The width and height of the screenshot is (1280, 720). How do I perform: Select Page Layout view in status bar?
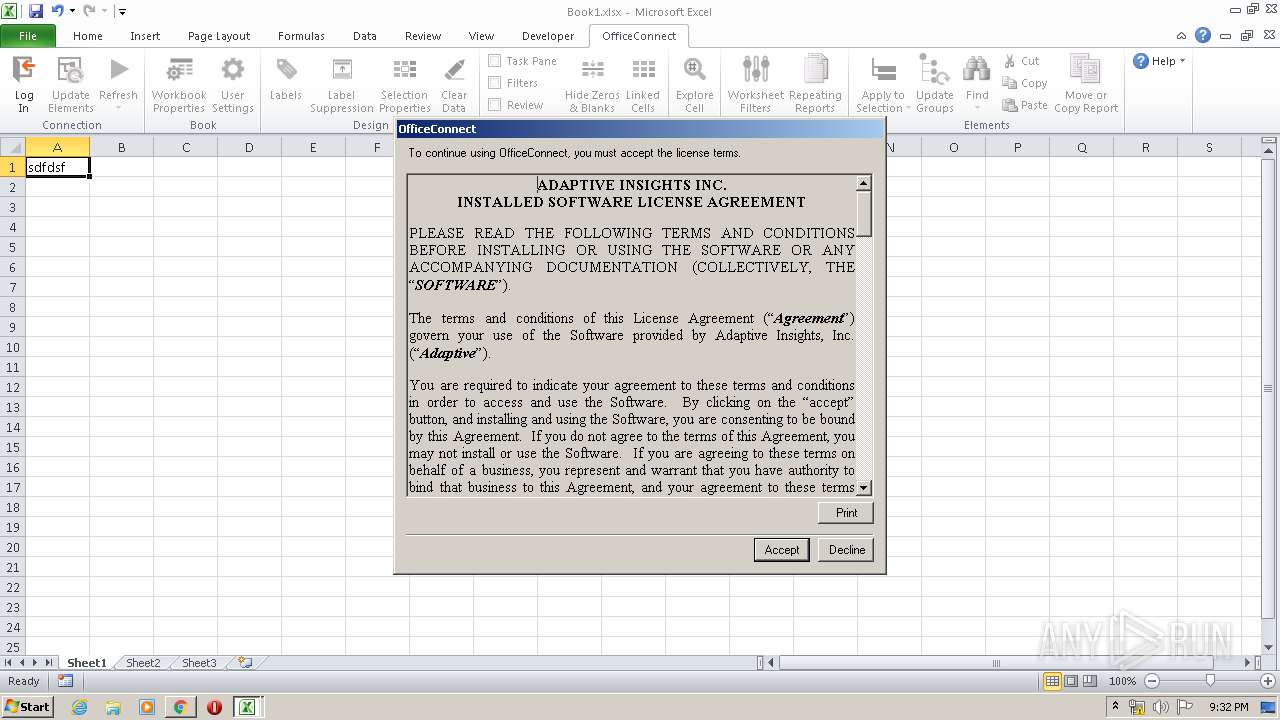click(1071, 681)
